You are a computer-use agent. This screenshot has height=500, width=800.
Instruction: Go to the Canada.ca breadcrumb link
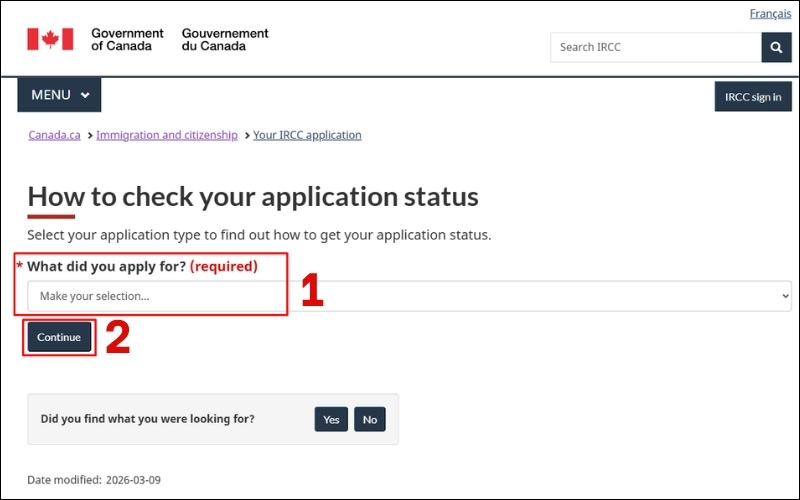click(54, 135)
